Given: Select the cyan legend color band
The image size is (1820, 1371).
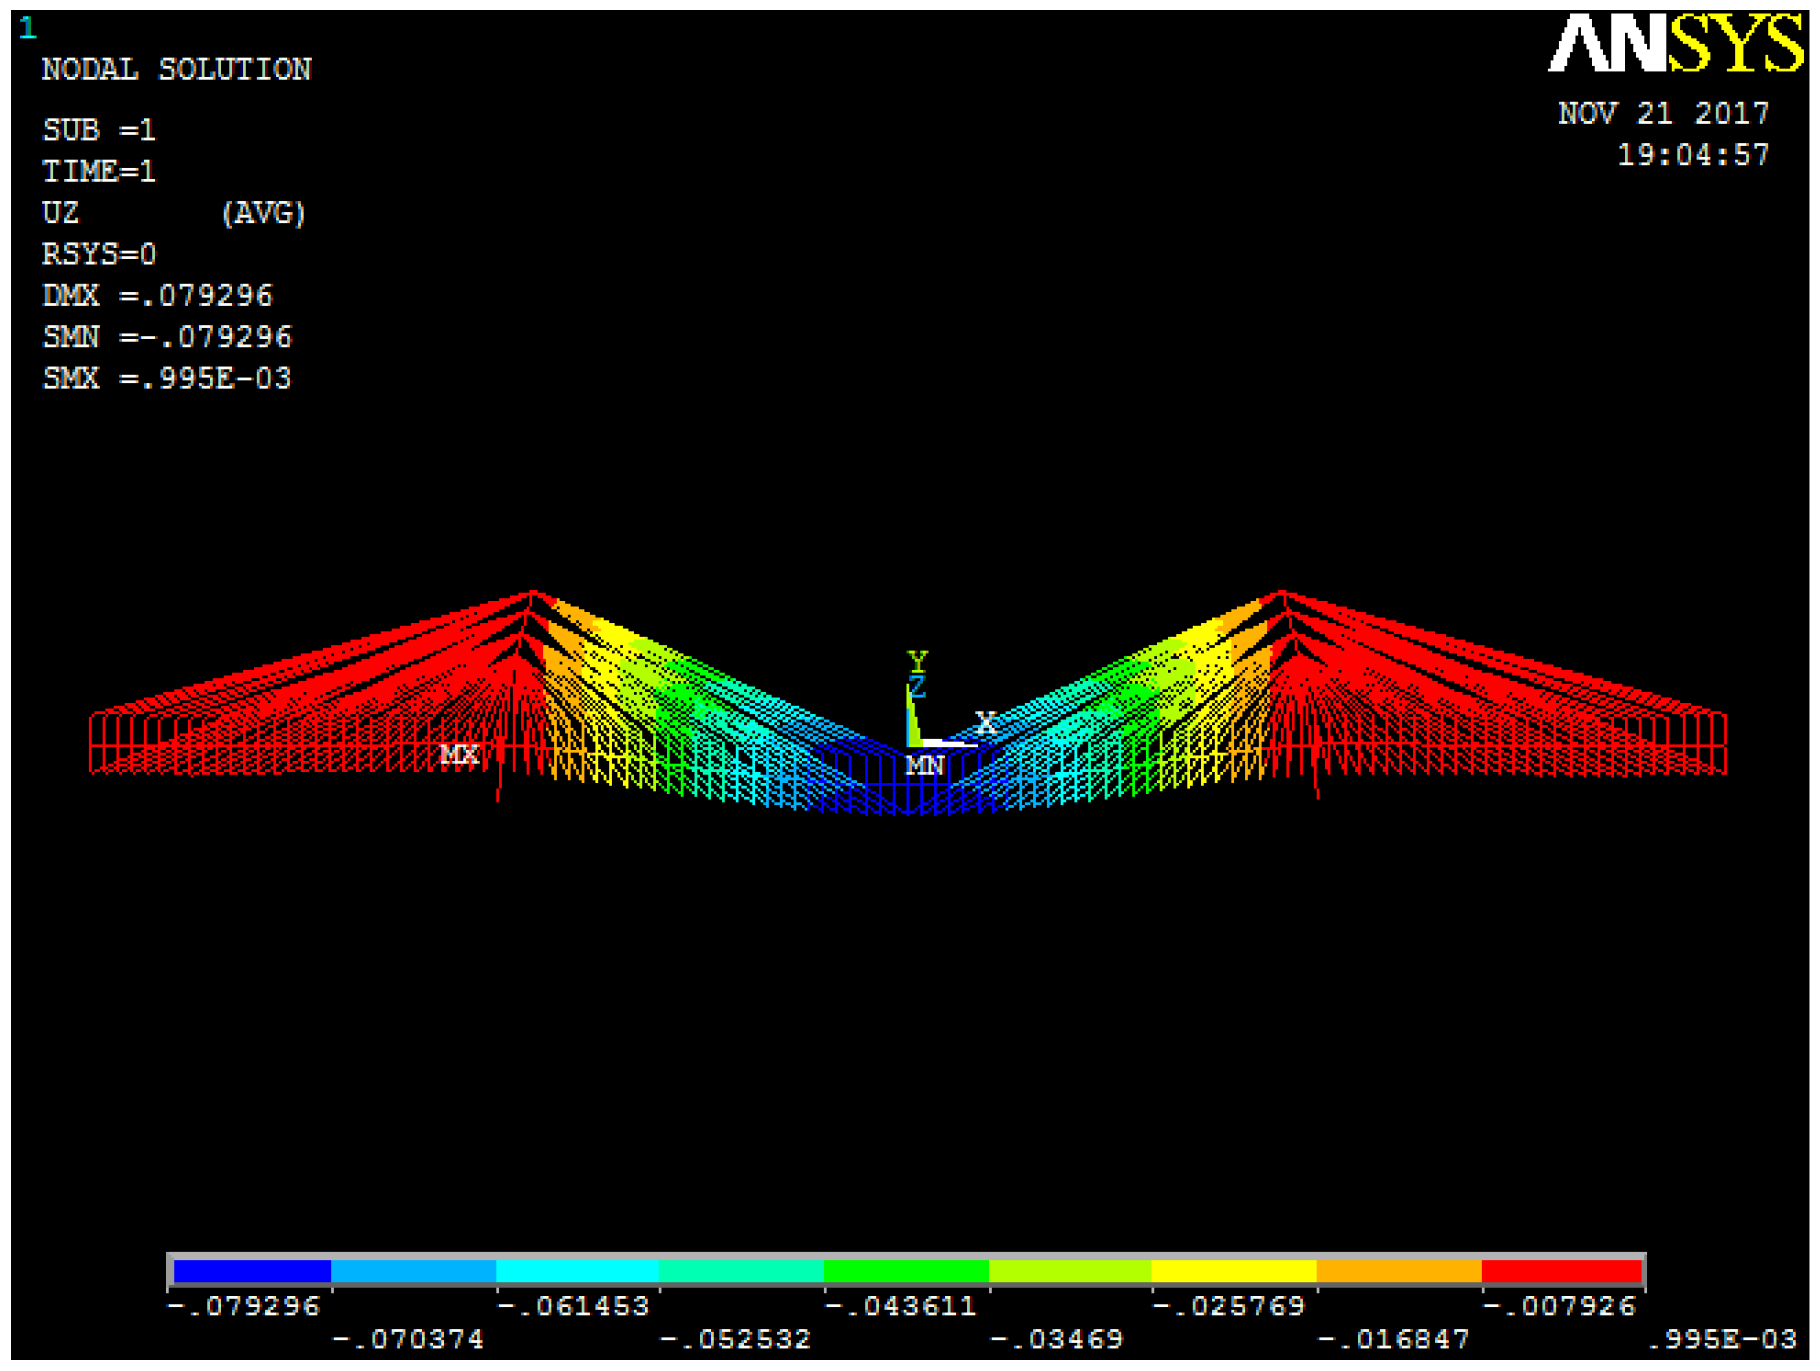Looking at the screenshot, I should click(x=577, y=1271).
